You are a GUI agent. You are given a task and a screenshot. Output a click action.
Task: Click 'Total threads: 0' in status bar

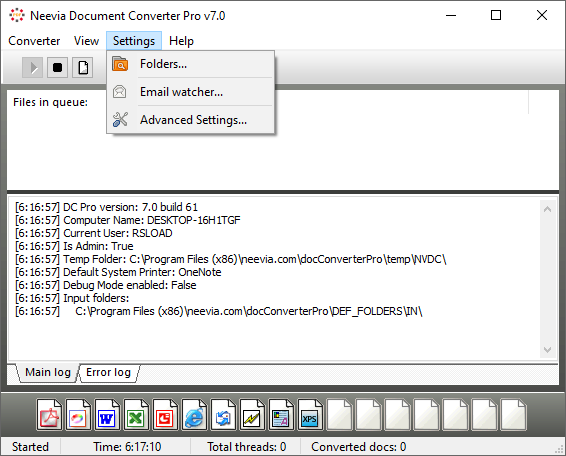pyautogui.click(x=247, y=447)
